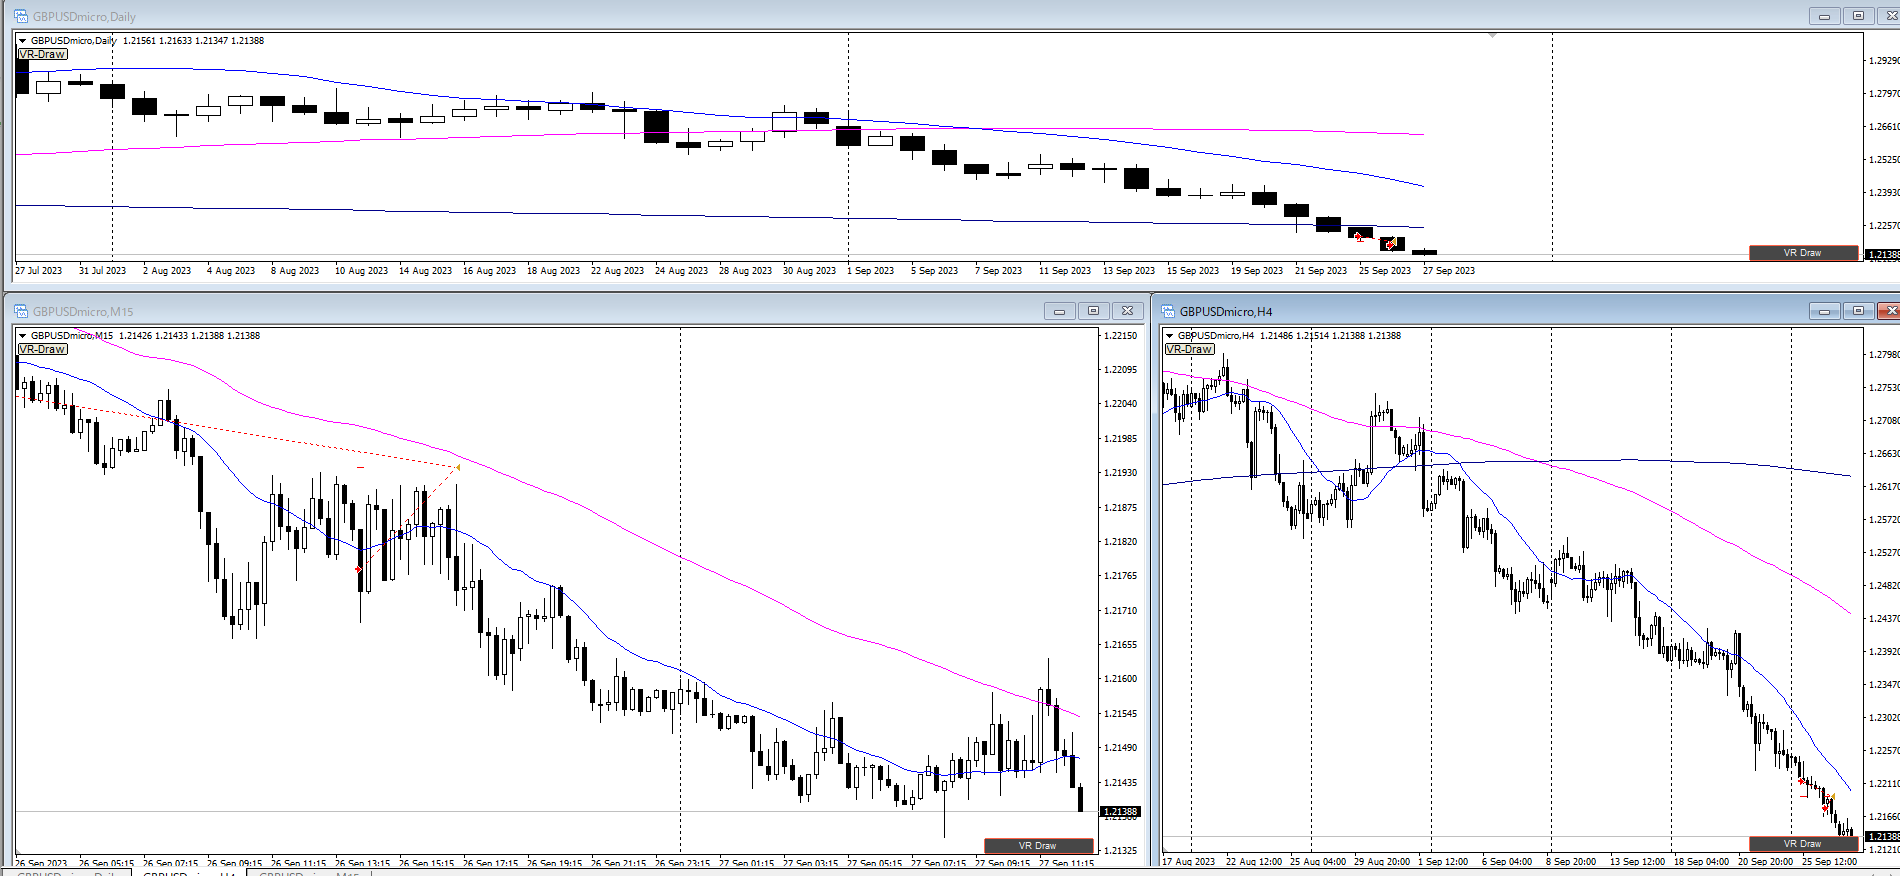Click the GBPUSDmicro,H4 window title text

tap(1226, 312)
